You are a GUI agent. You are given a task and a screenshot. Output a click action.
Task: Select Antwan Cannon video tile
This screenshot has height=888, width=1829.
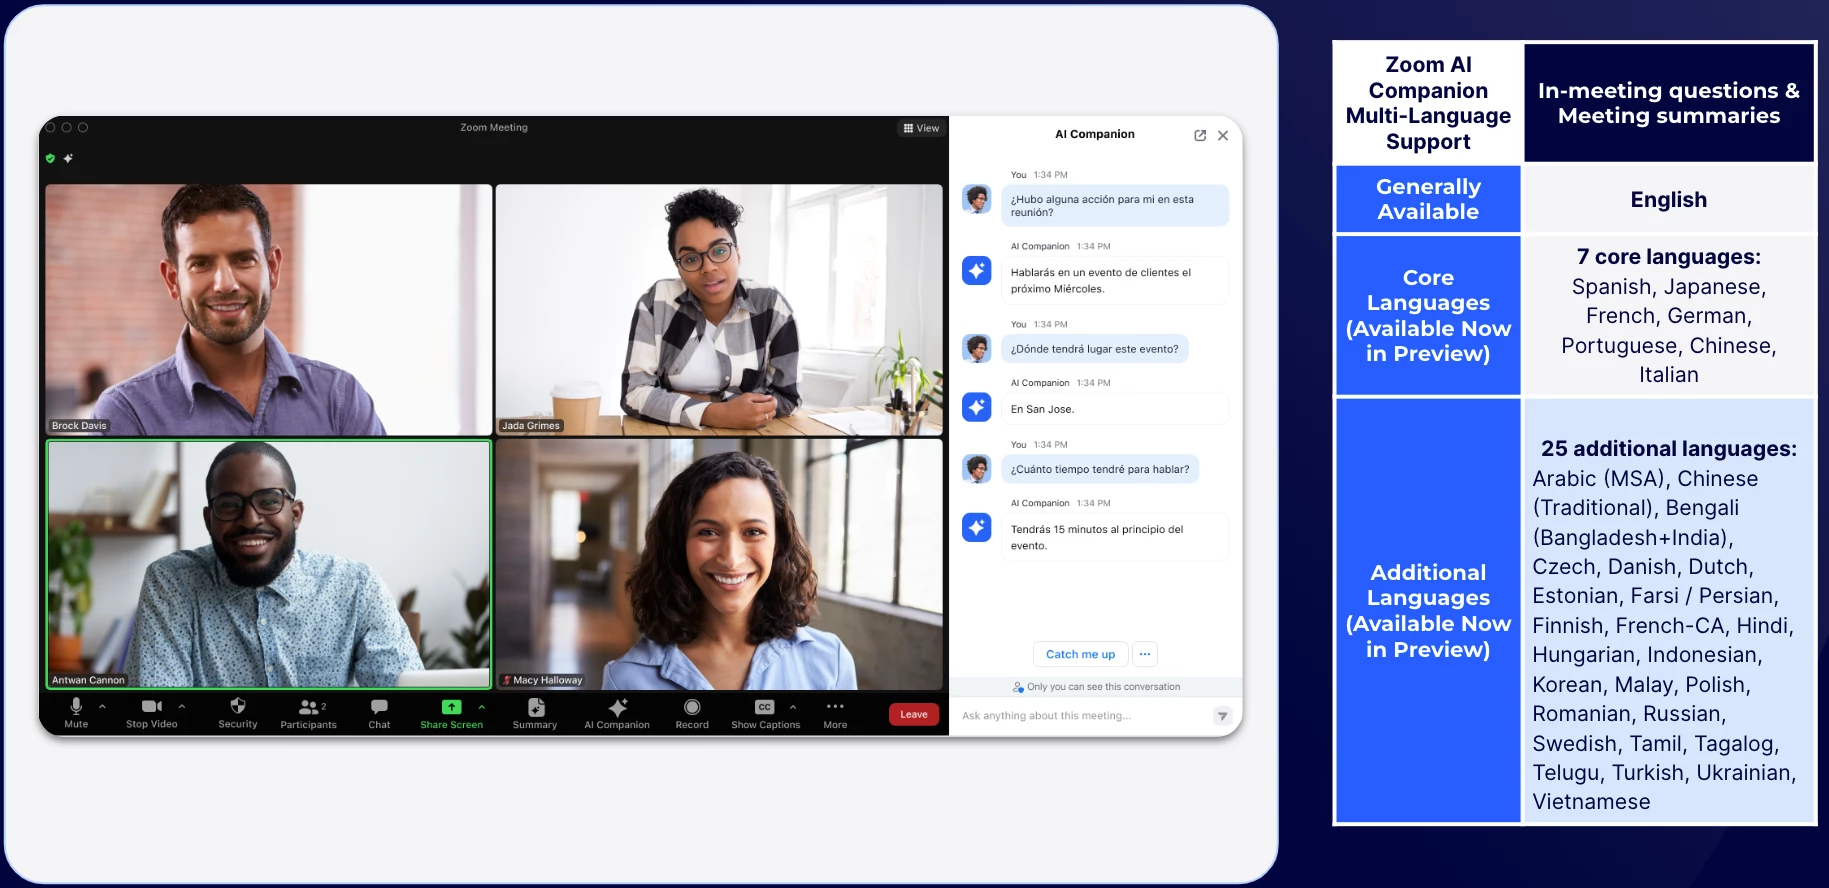tap(269, 564)
